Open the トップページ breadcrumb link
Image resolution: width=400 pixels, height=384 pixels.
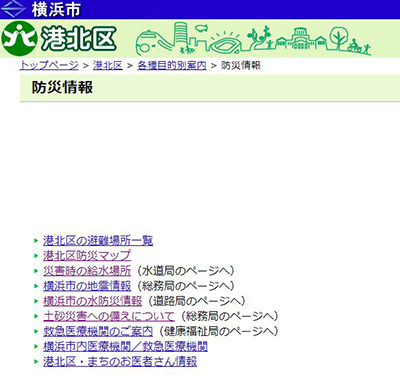[x=49, y=65]
